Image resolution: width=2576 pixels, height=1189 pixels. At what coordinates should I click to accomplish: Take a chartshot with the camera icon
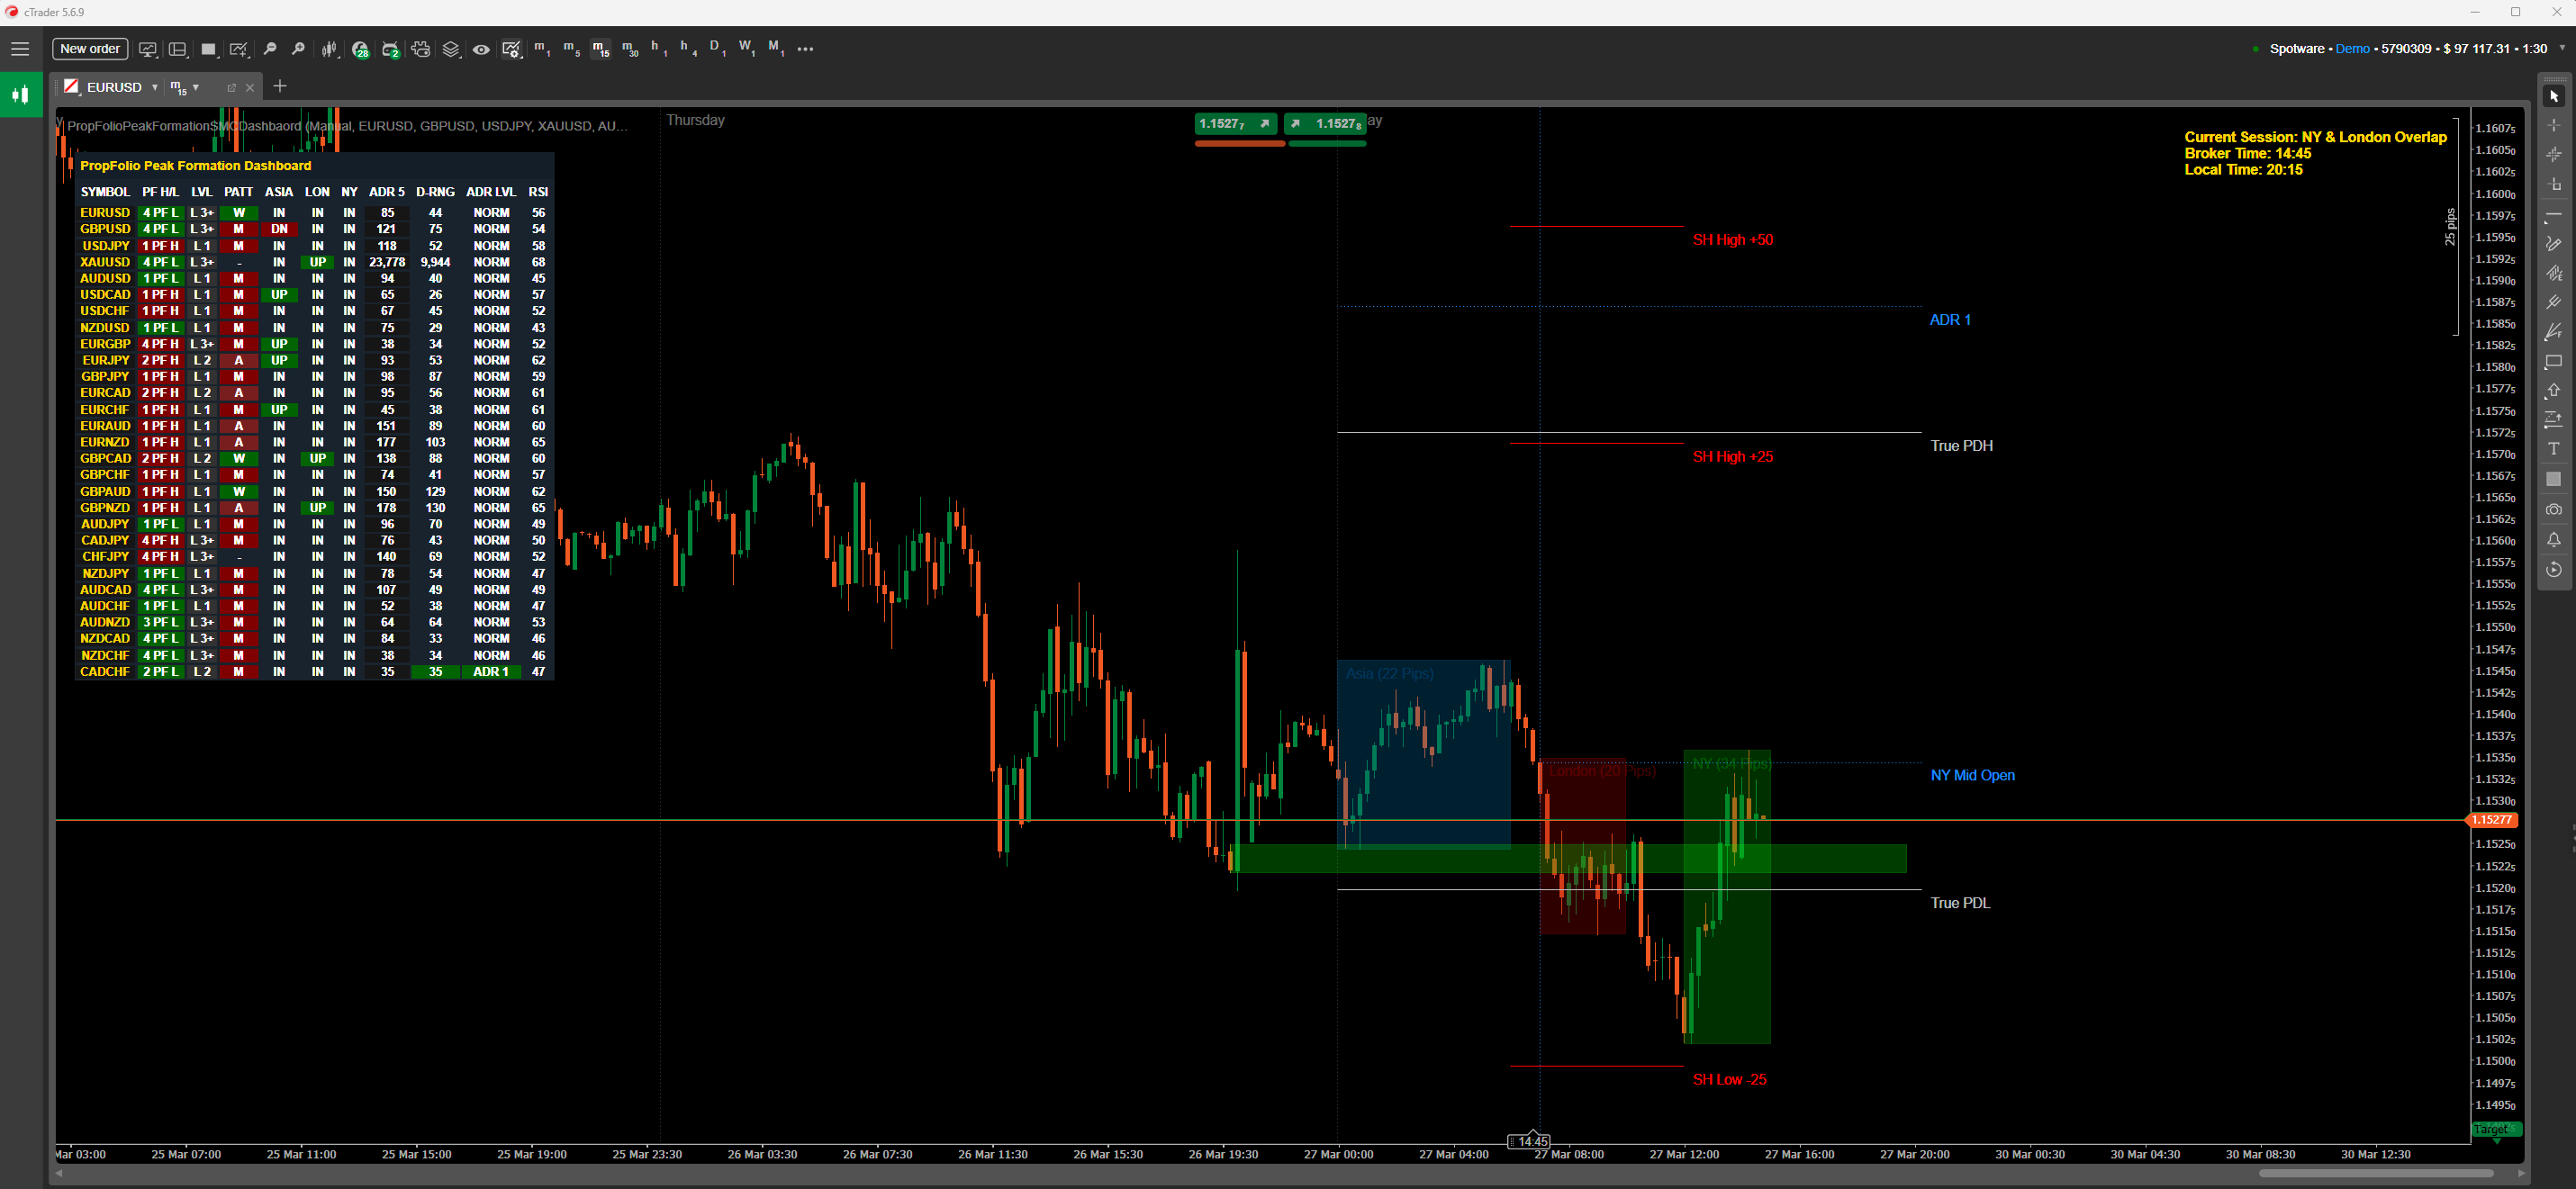coord(2553,509)
